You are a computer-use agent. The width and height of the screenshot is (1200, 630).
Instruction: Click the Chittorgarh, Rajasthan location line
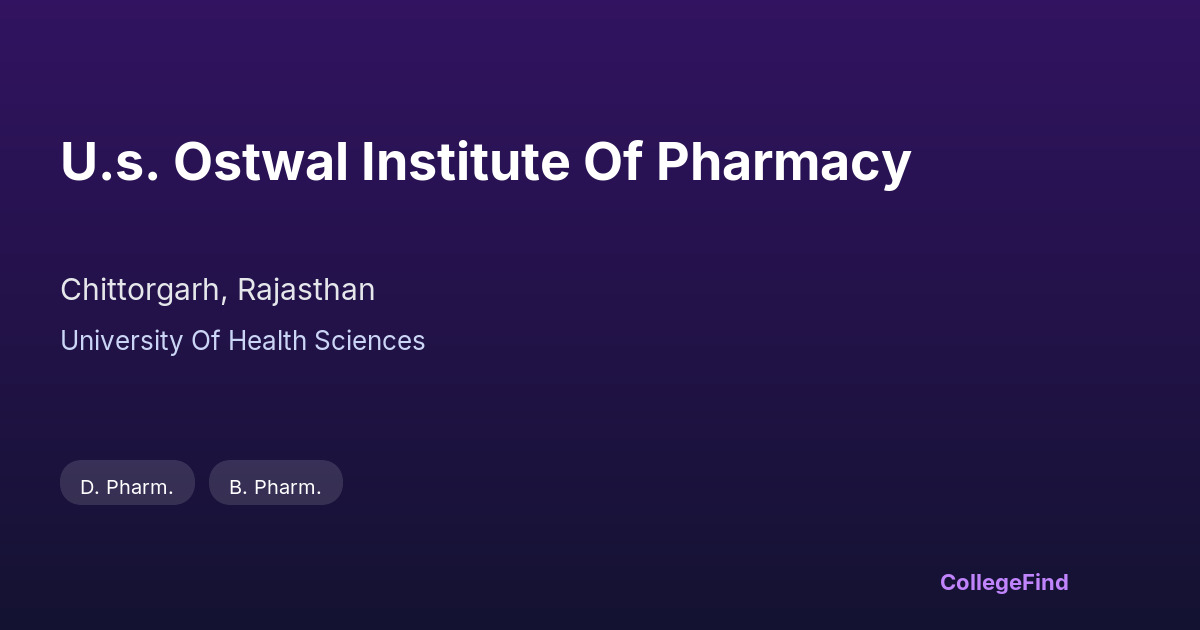[217, 290]
